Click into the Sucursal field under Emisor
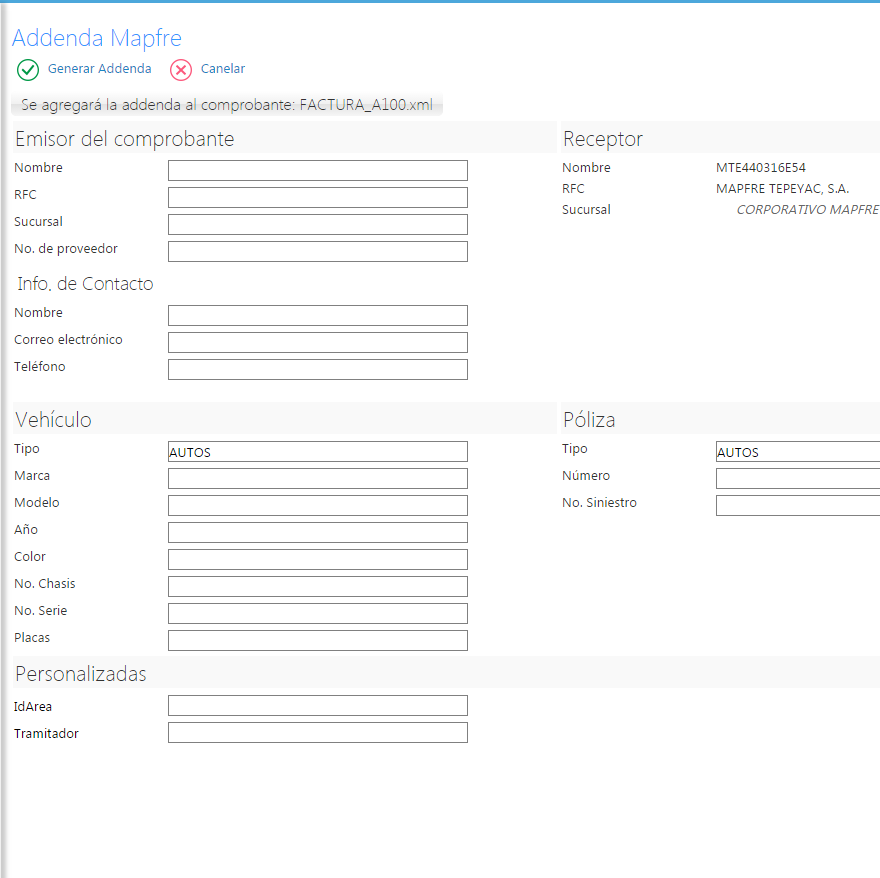Screen dimensions: 880x878 coord(317,225)
